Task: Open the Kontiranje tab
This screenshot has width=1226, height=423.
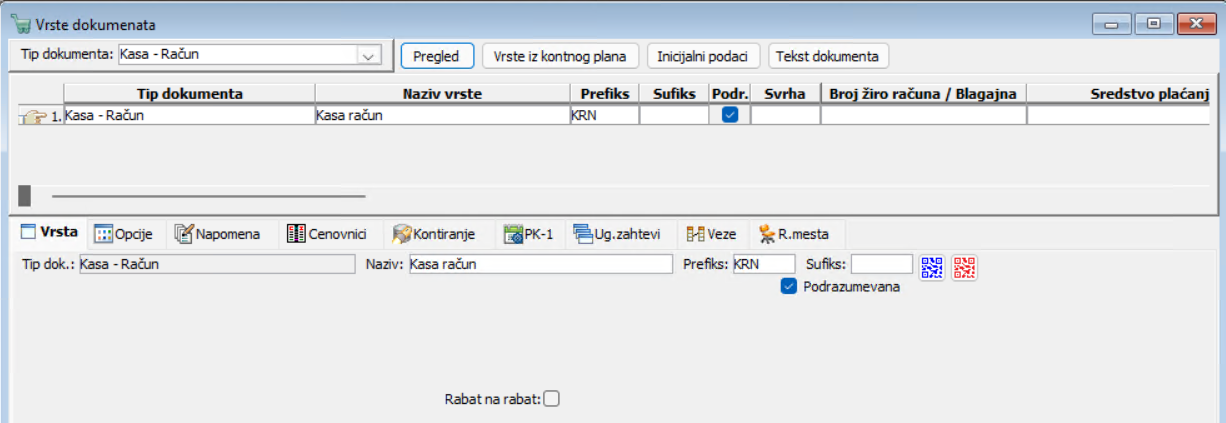Action: click(433, 234)
